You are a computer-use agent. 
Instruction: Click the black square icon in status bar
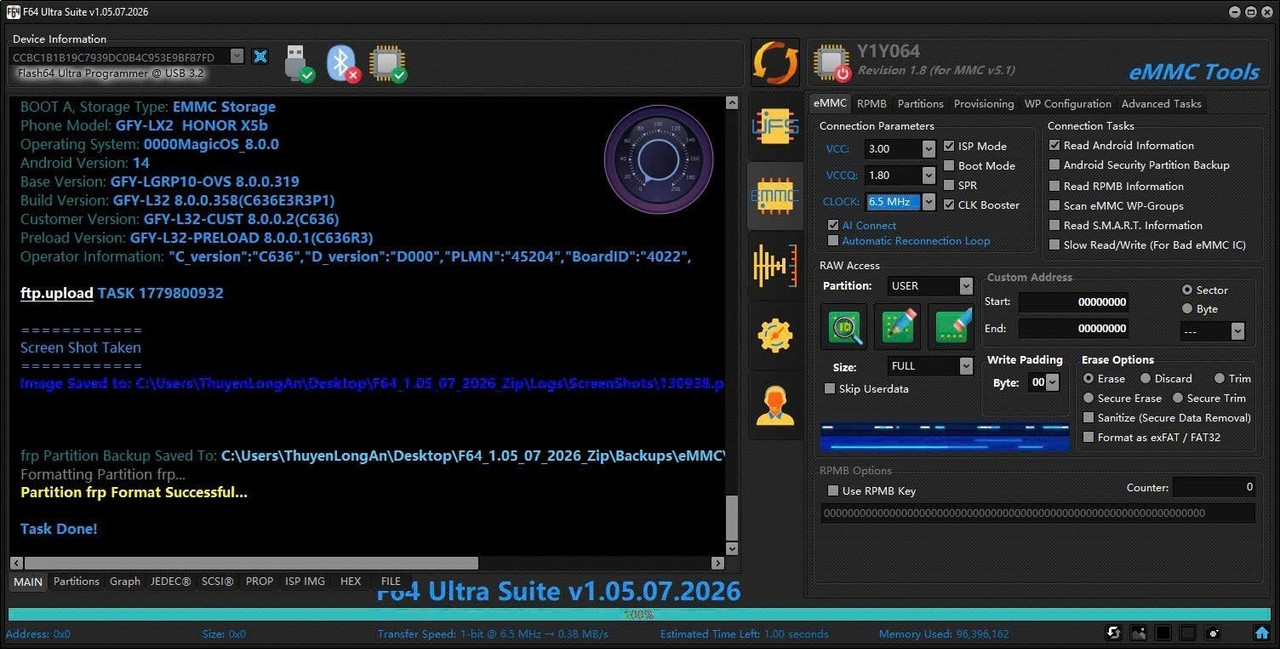(1163, 633)
